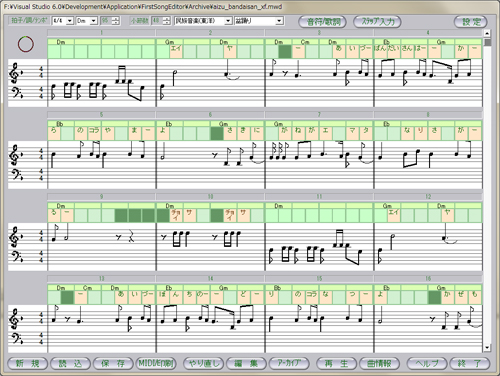Quit the app with 終了 button
This screenshot has width=500, height=376.
(470, 363)
